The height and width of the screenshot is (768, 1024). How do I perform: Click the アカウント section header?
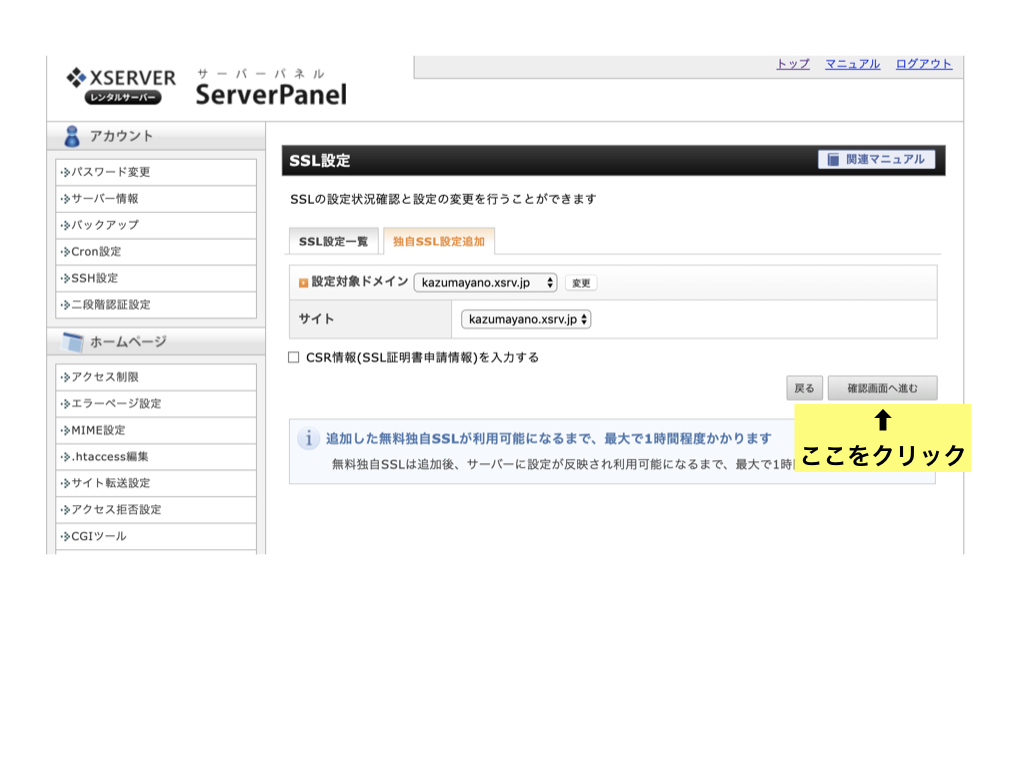(156, 136)
